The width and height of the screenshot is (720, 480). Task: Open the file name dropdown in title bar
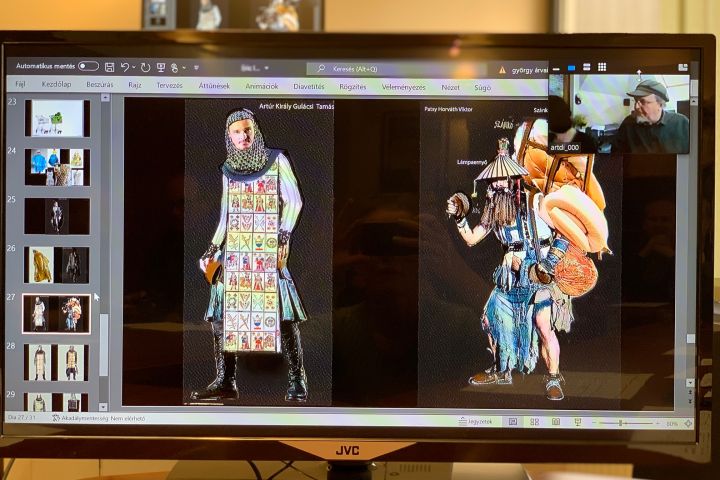click(266, 68)
